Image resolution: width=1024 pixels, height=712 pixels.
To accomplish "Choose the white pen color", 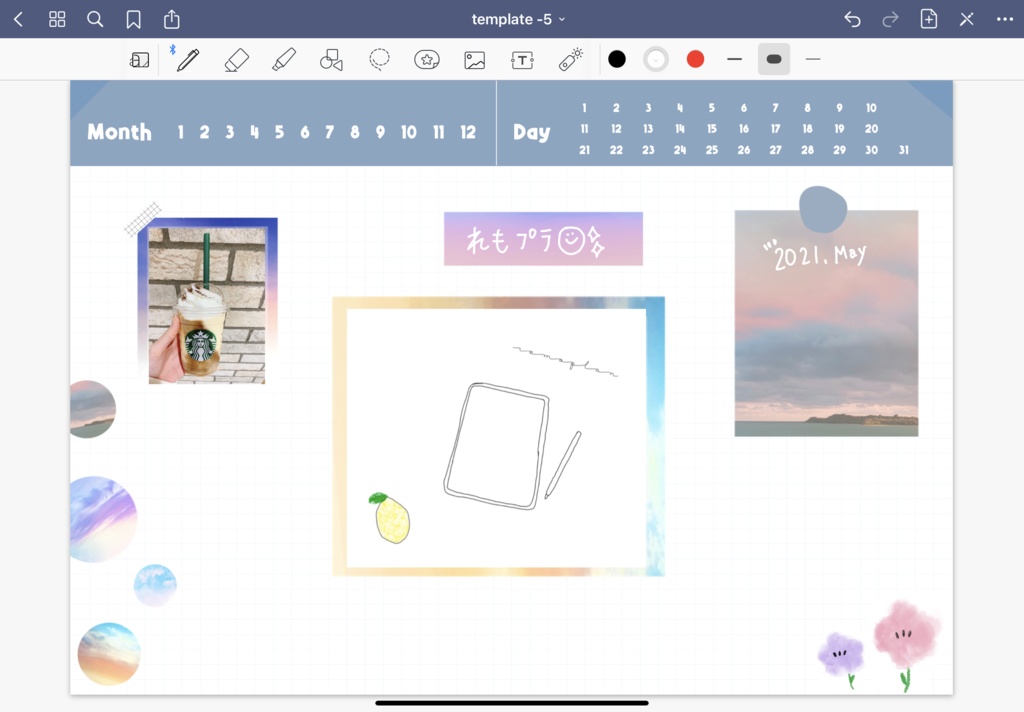I will (656, 59).
